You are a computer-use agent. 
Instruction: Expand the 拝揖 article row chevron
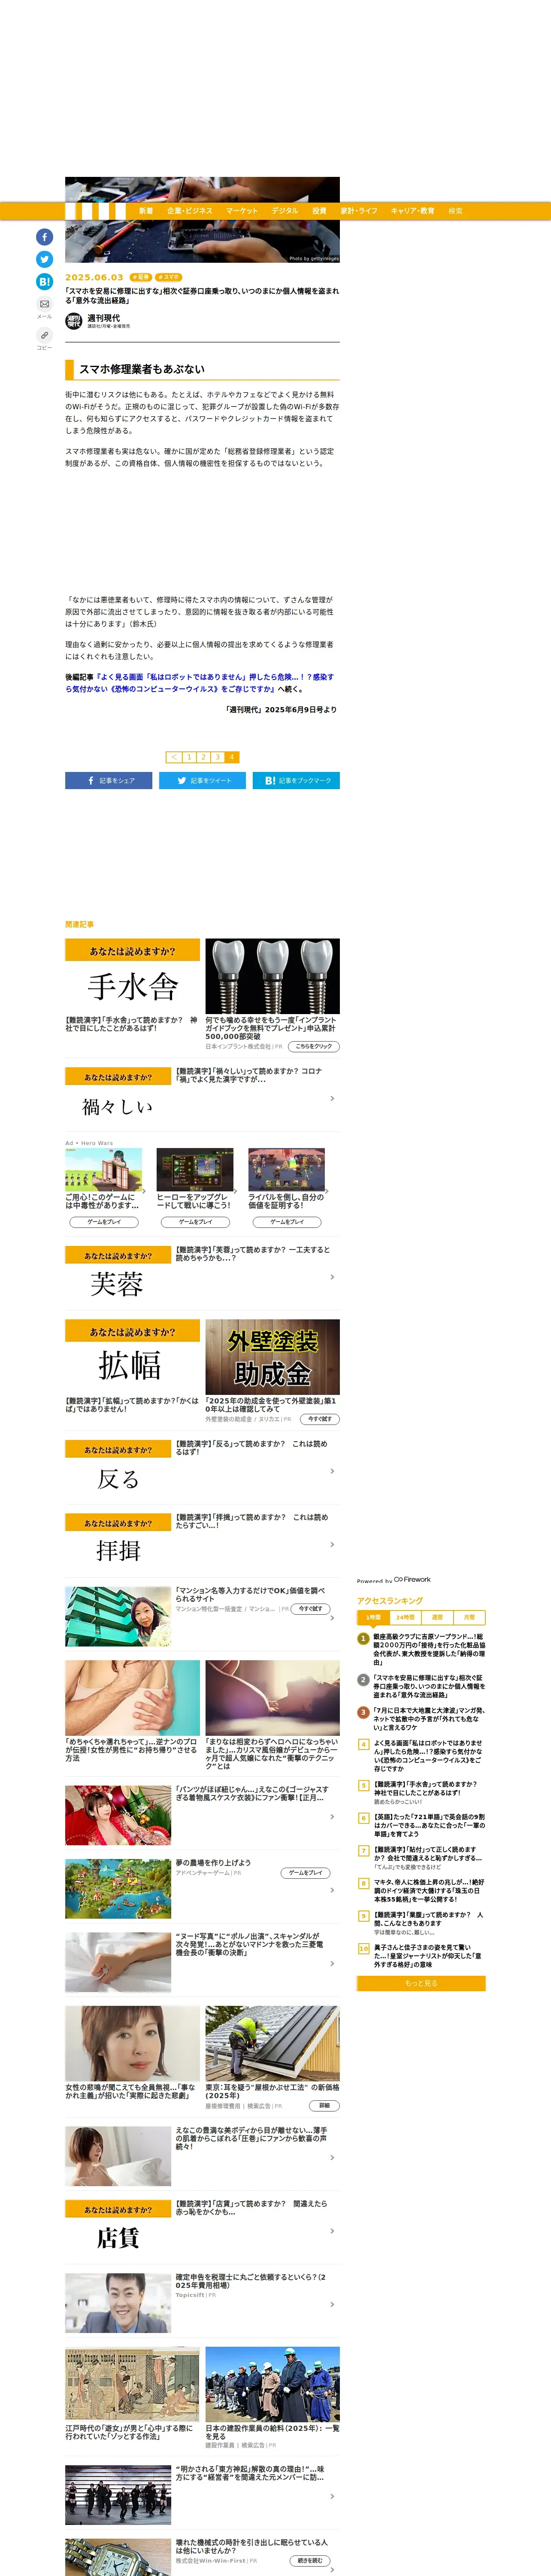pyautogui.click(x=332, y=1545)
